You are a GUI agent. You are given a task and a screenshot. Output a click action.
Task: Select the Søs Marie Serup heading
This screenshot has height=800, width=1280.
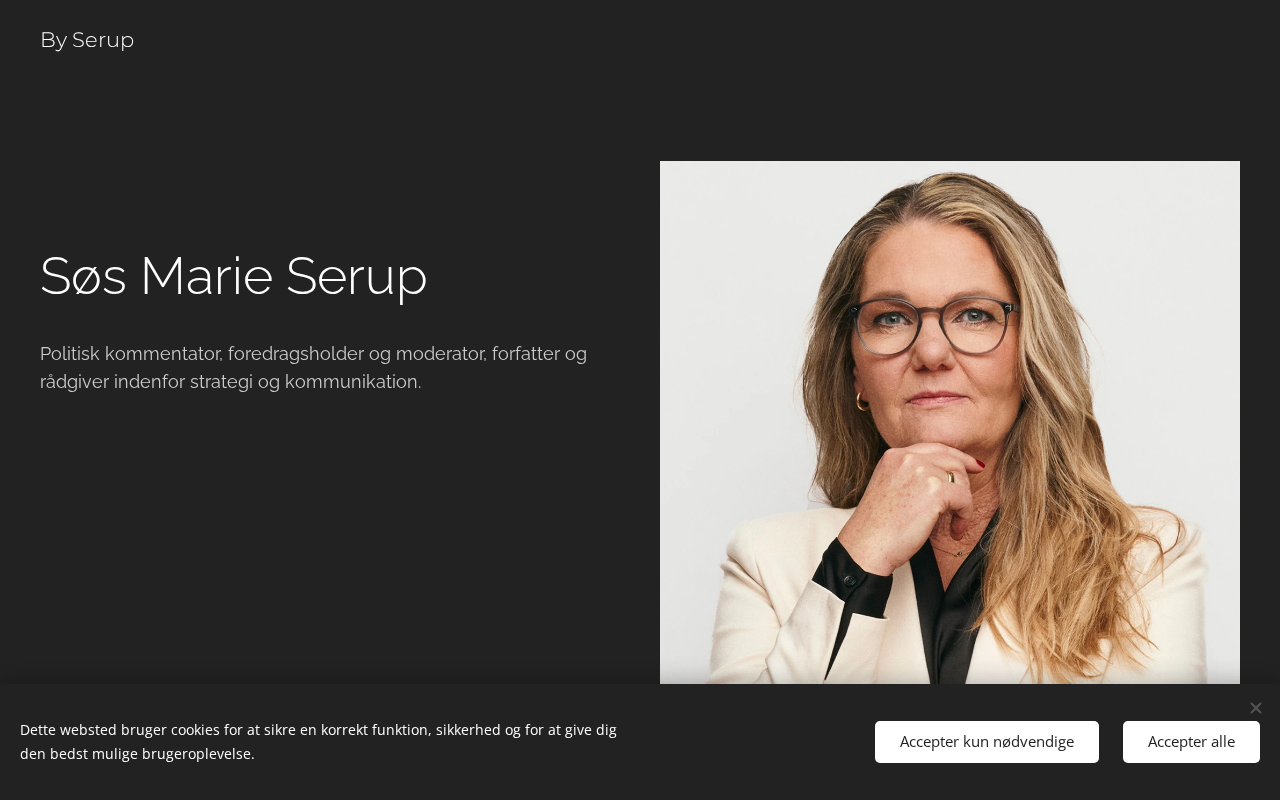click(234, 276)
